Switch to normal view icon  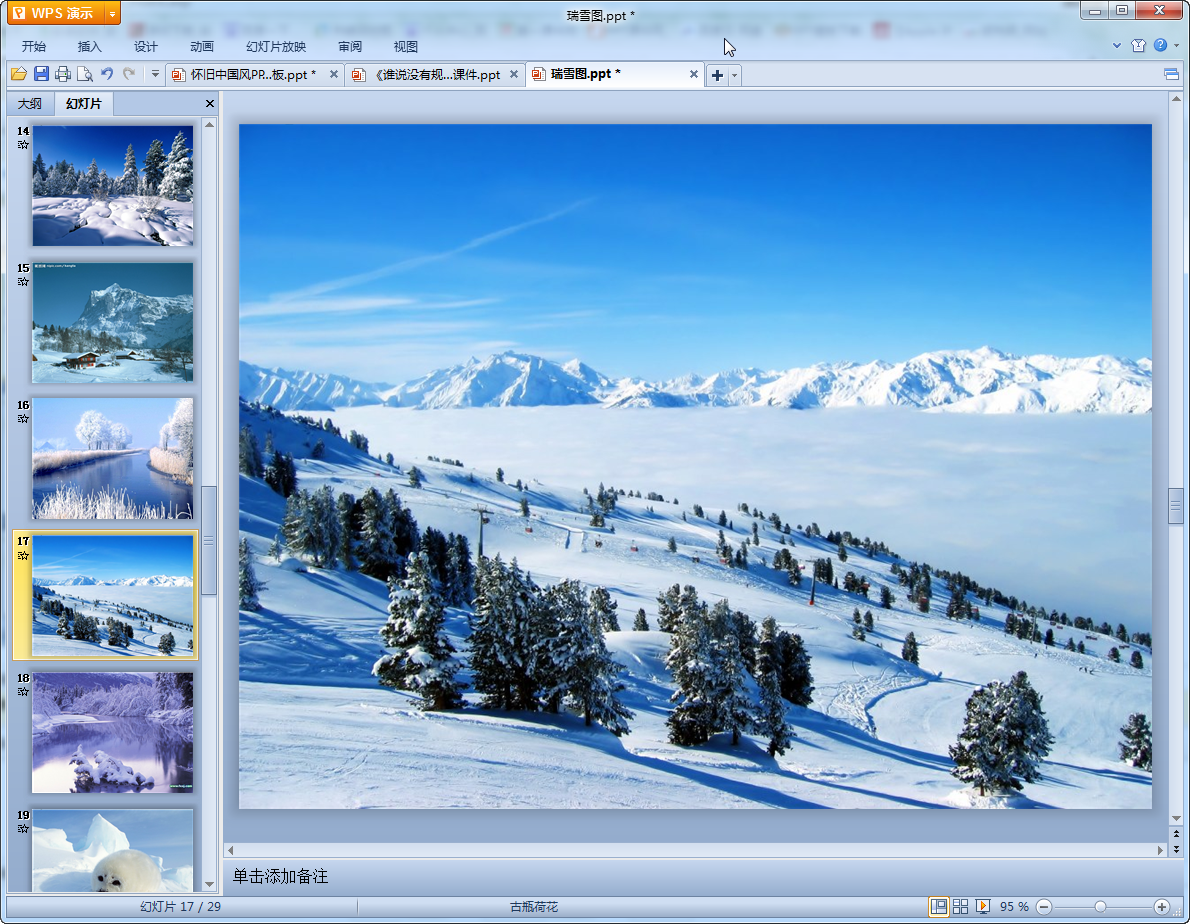(x=939, y=907)
